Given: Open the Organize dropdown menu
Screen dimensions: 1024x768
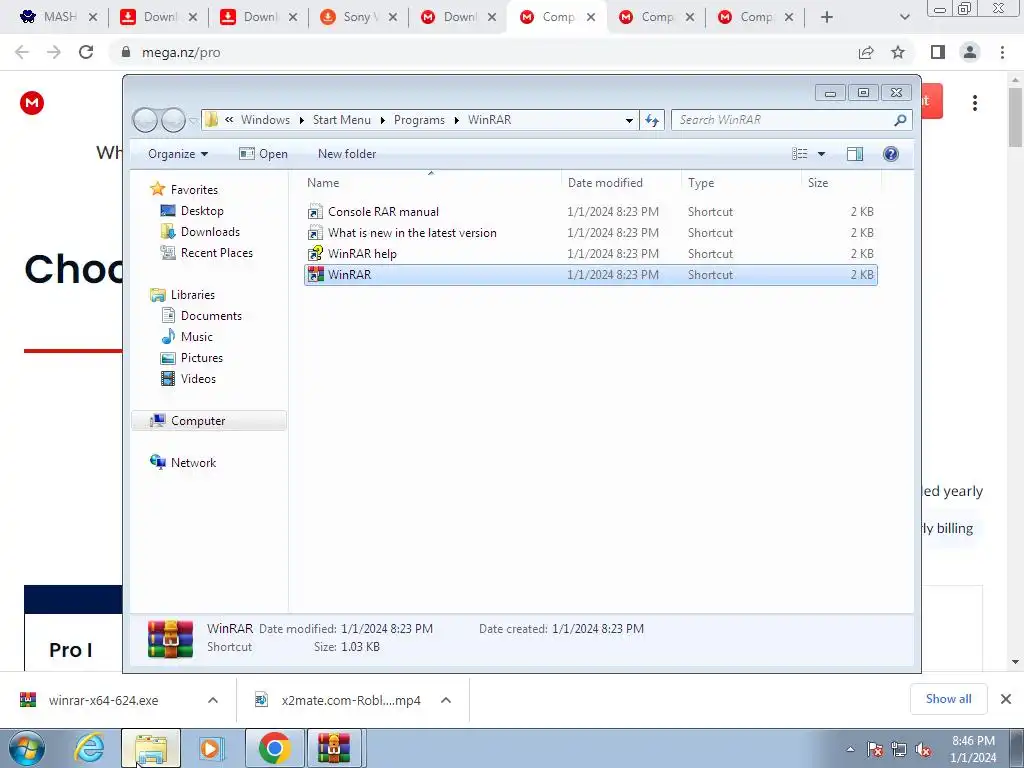Looking at the screenshot, I should click(178, 154).
